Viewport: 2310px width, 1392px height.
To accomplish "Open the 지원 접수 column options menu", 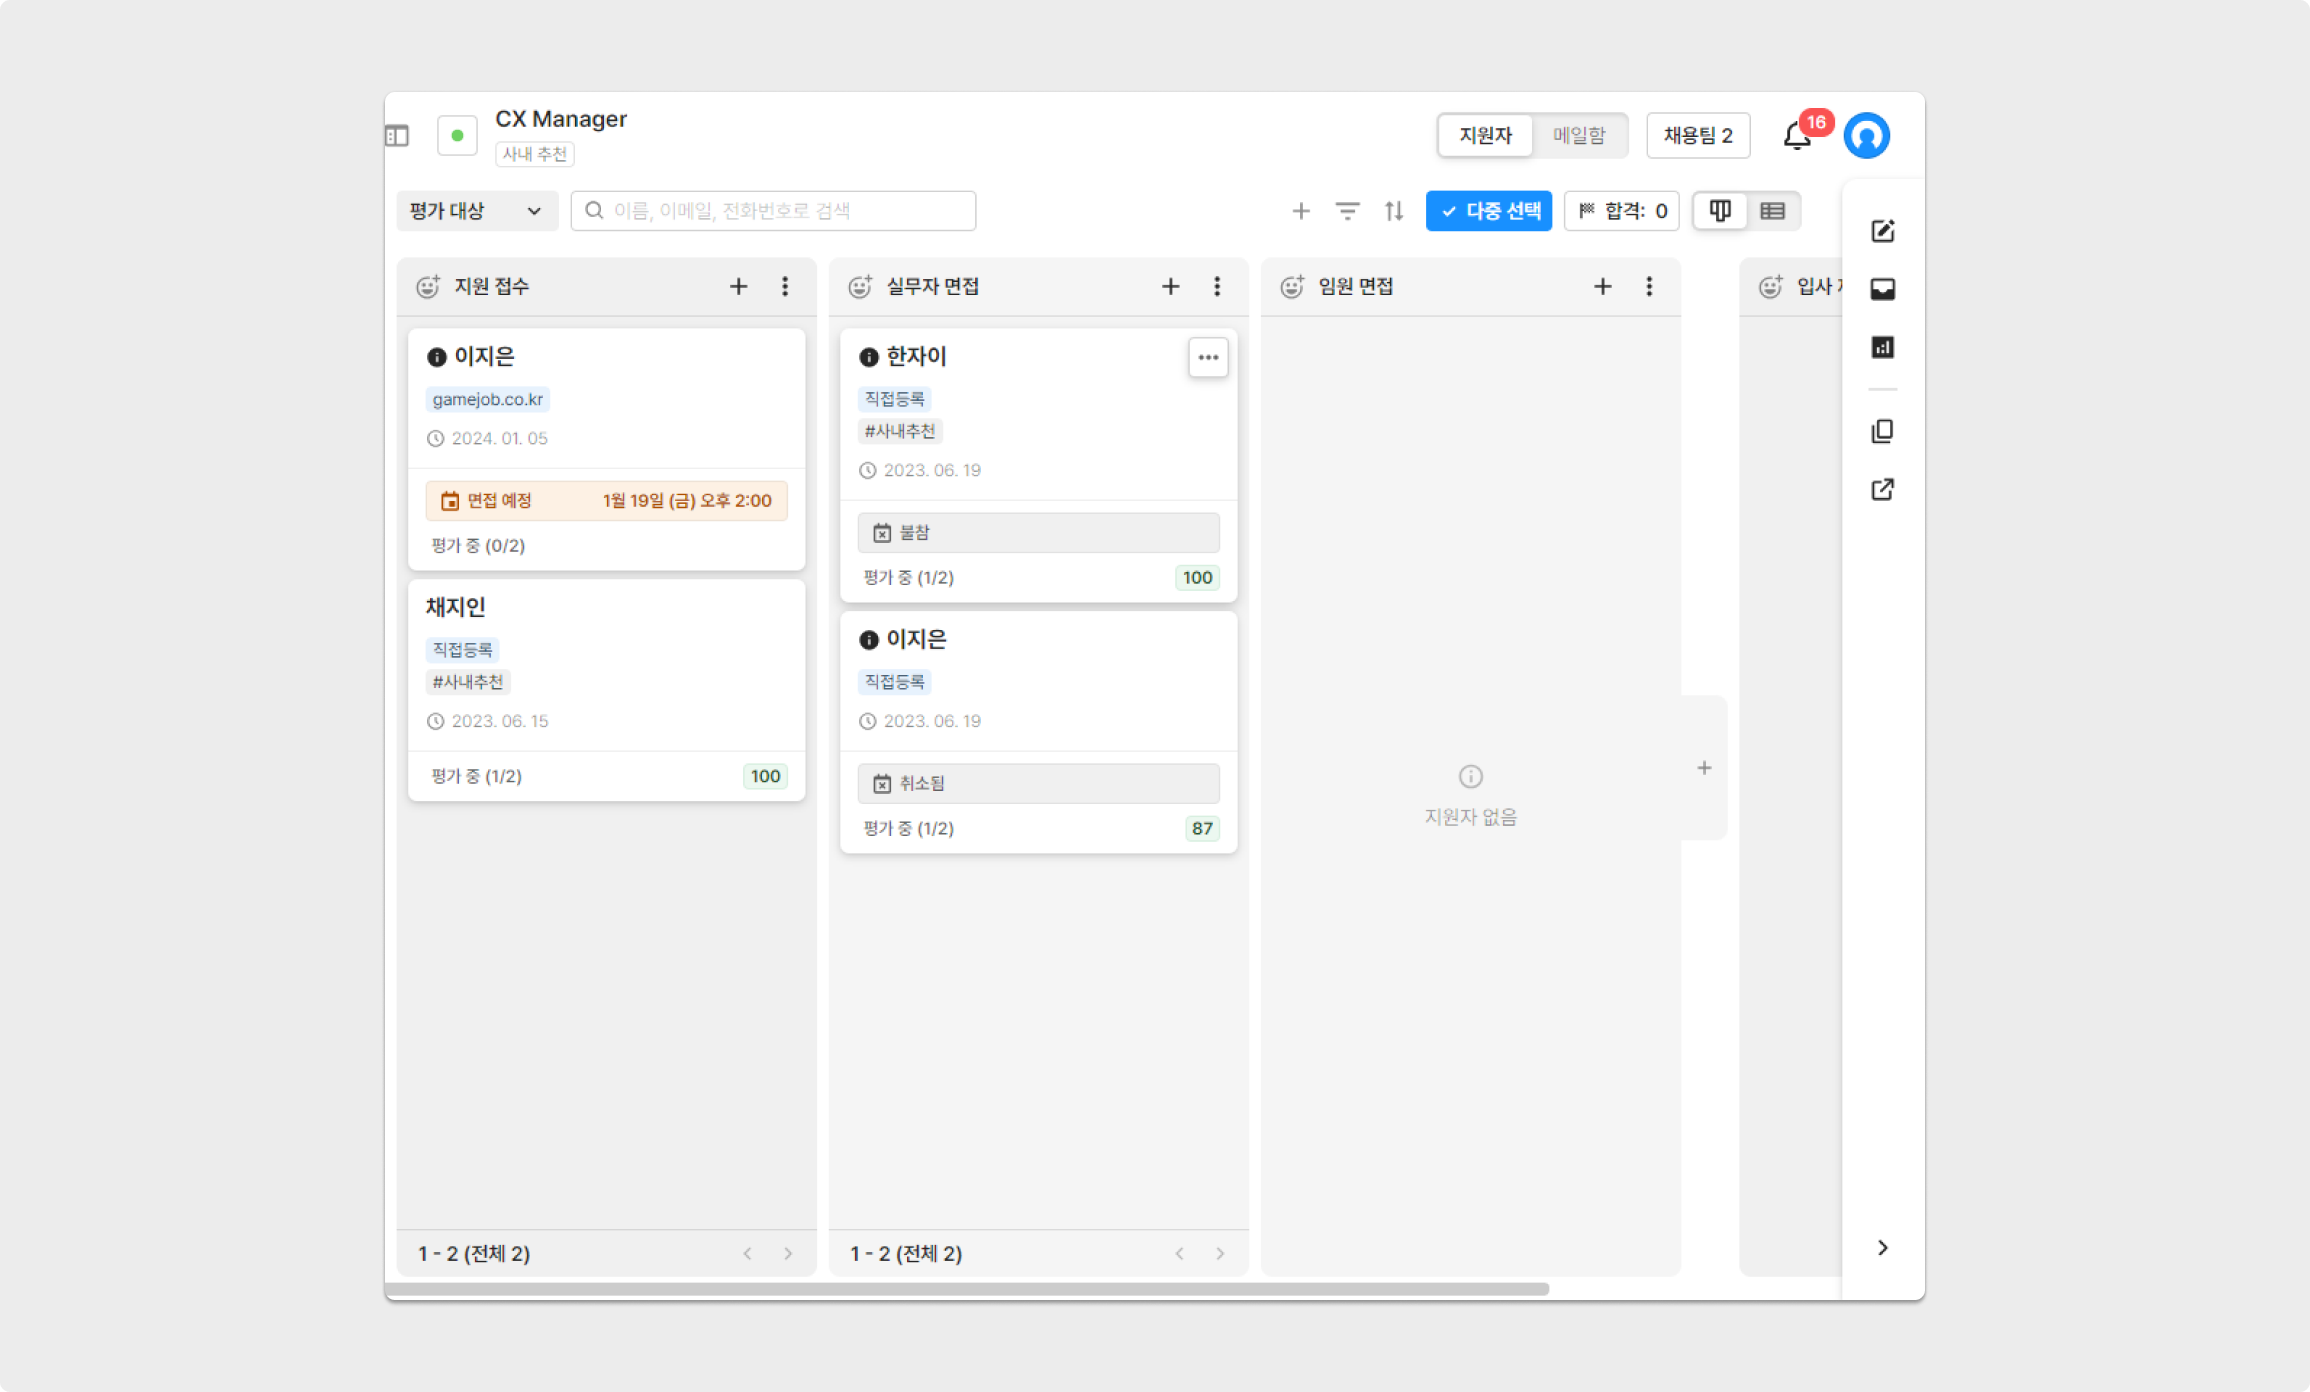I will pyautogui.click(x=785, y=287).
